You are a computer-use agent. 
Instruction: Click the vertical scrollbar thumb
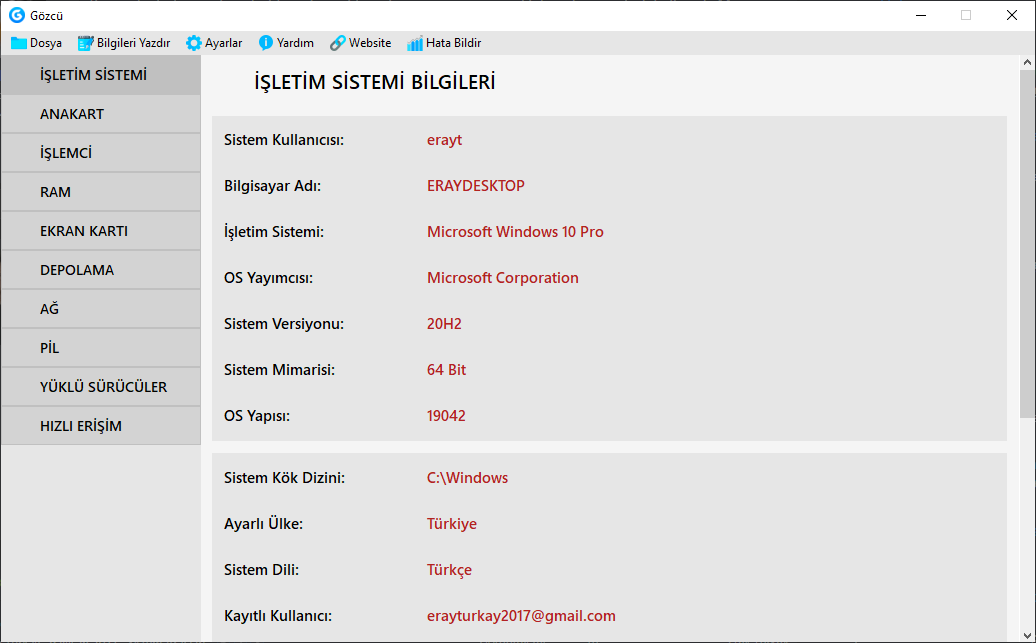click(x=1027, y=243)
